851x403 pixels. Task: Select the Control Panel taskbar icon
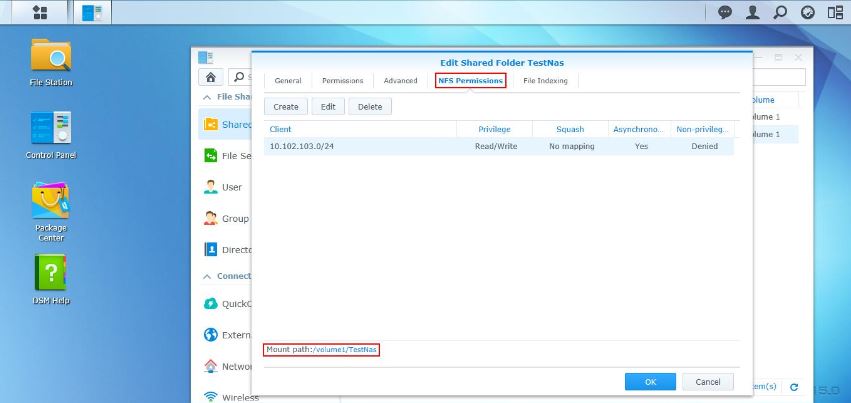point(92,12)
